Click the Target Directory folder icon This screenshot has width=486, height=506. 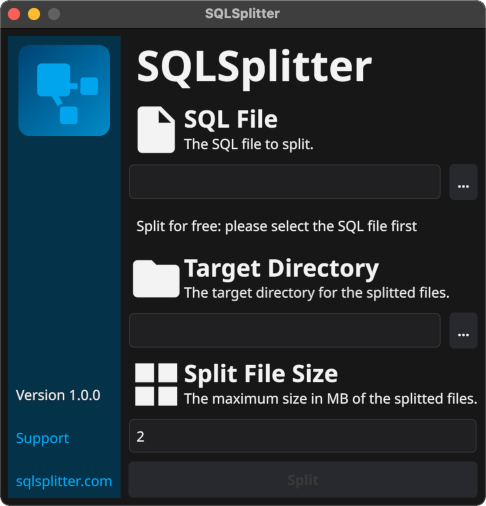tap(156, 279)
